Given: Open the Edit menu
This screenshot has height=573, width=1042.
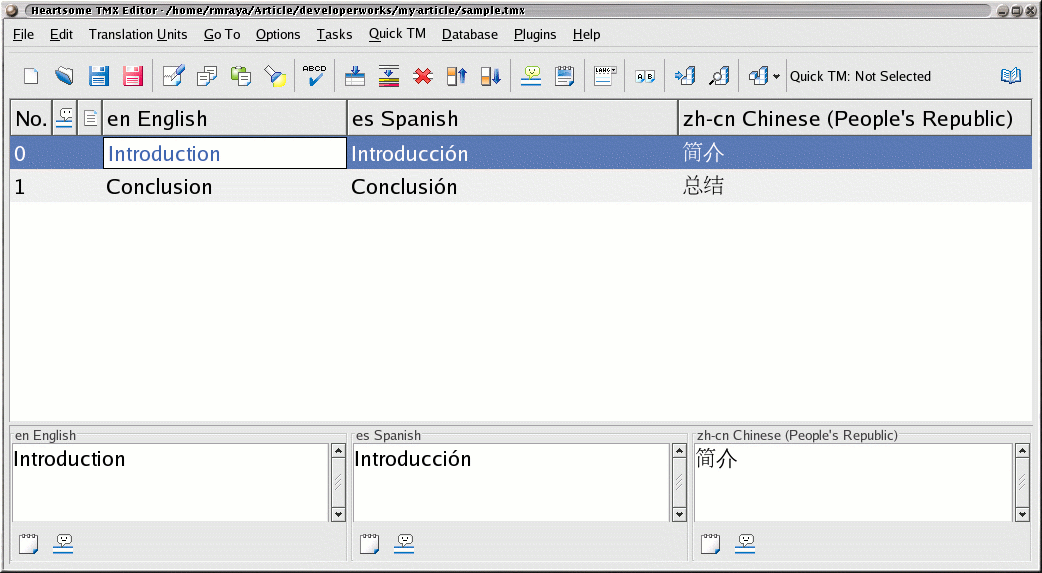Looking at the screenshot, I should 61,35.
